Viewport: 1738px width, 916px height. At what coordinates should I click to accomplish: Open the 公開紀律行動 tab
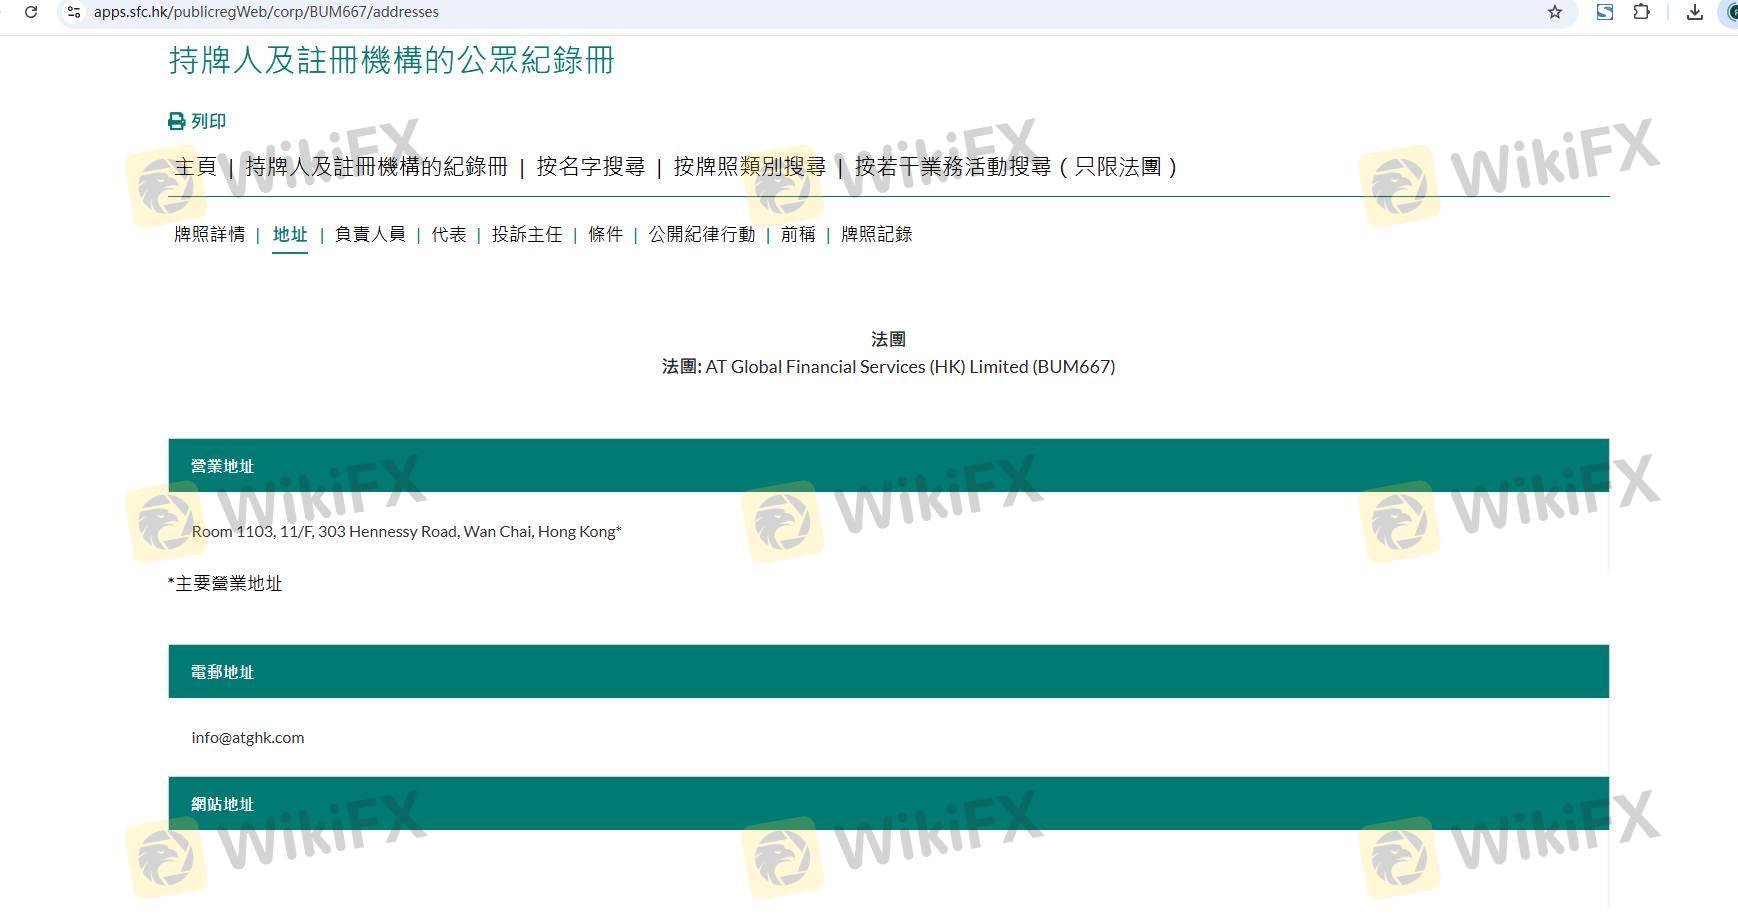[701, 234]
